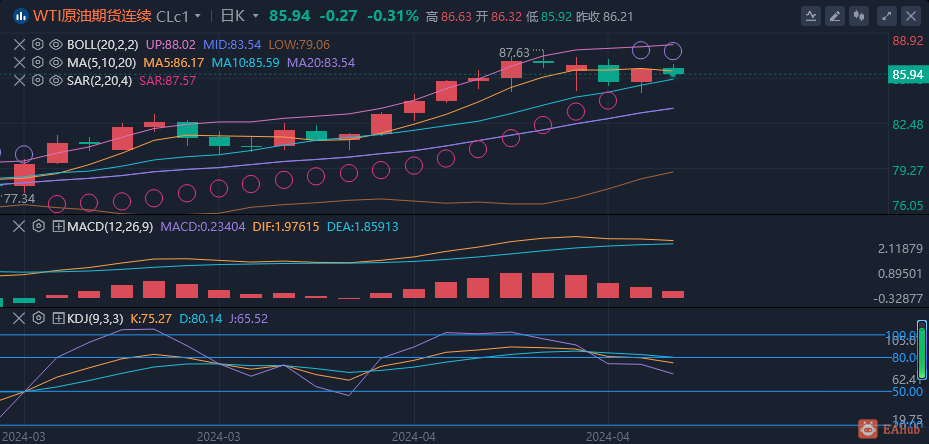
Task: Click the UP:88.02 Bollinger value
Action: click(171, 44)
